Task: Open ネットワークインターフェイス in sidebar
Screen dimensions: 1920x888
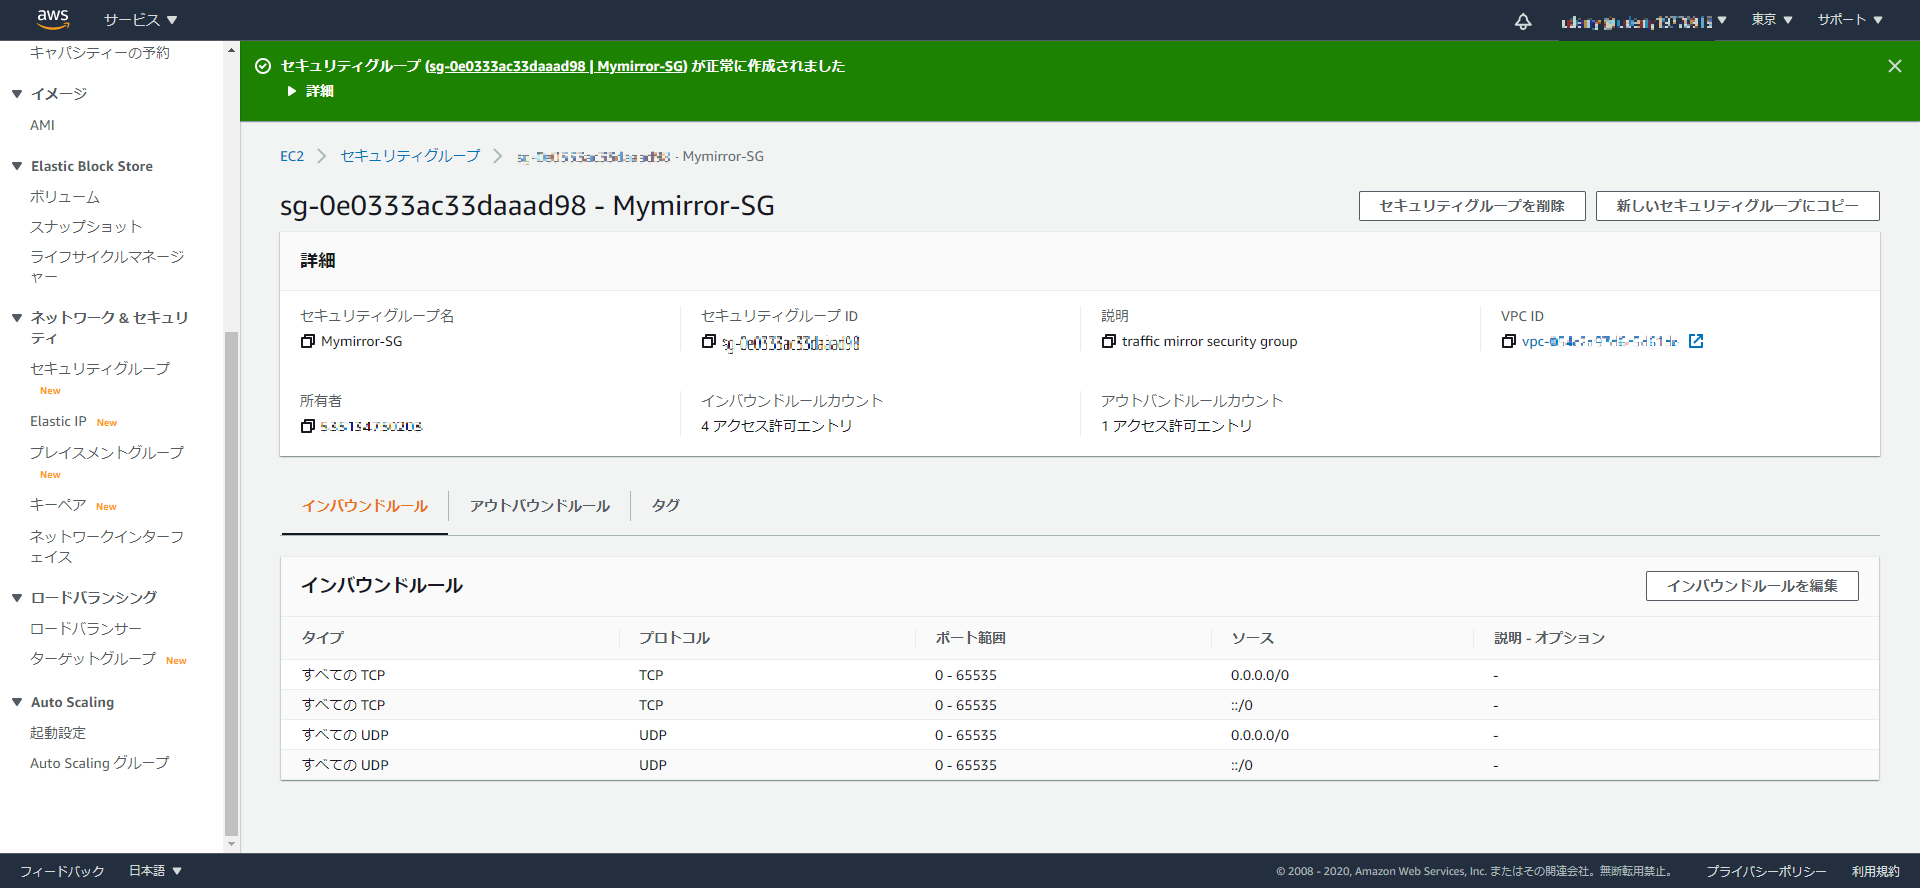Action: point(107,547)
